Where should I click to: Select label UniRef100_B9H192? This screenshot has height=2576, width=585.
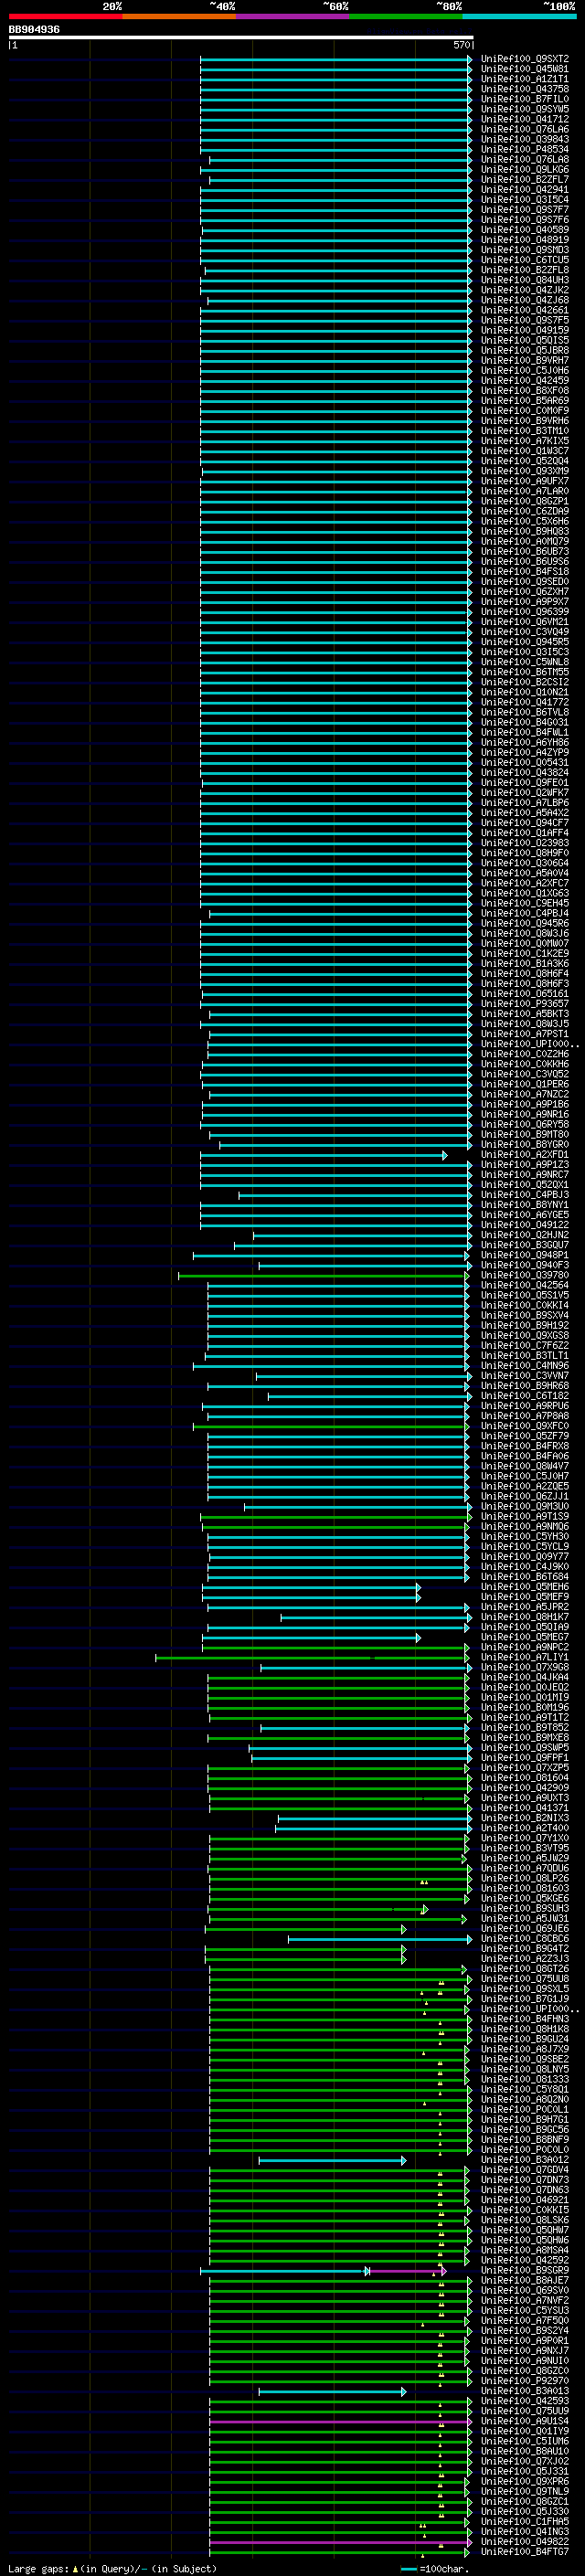(x=525, y=1326)
